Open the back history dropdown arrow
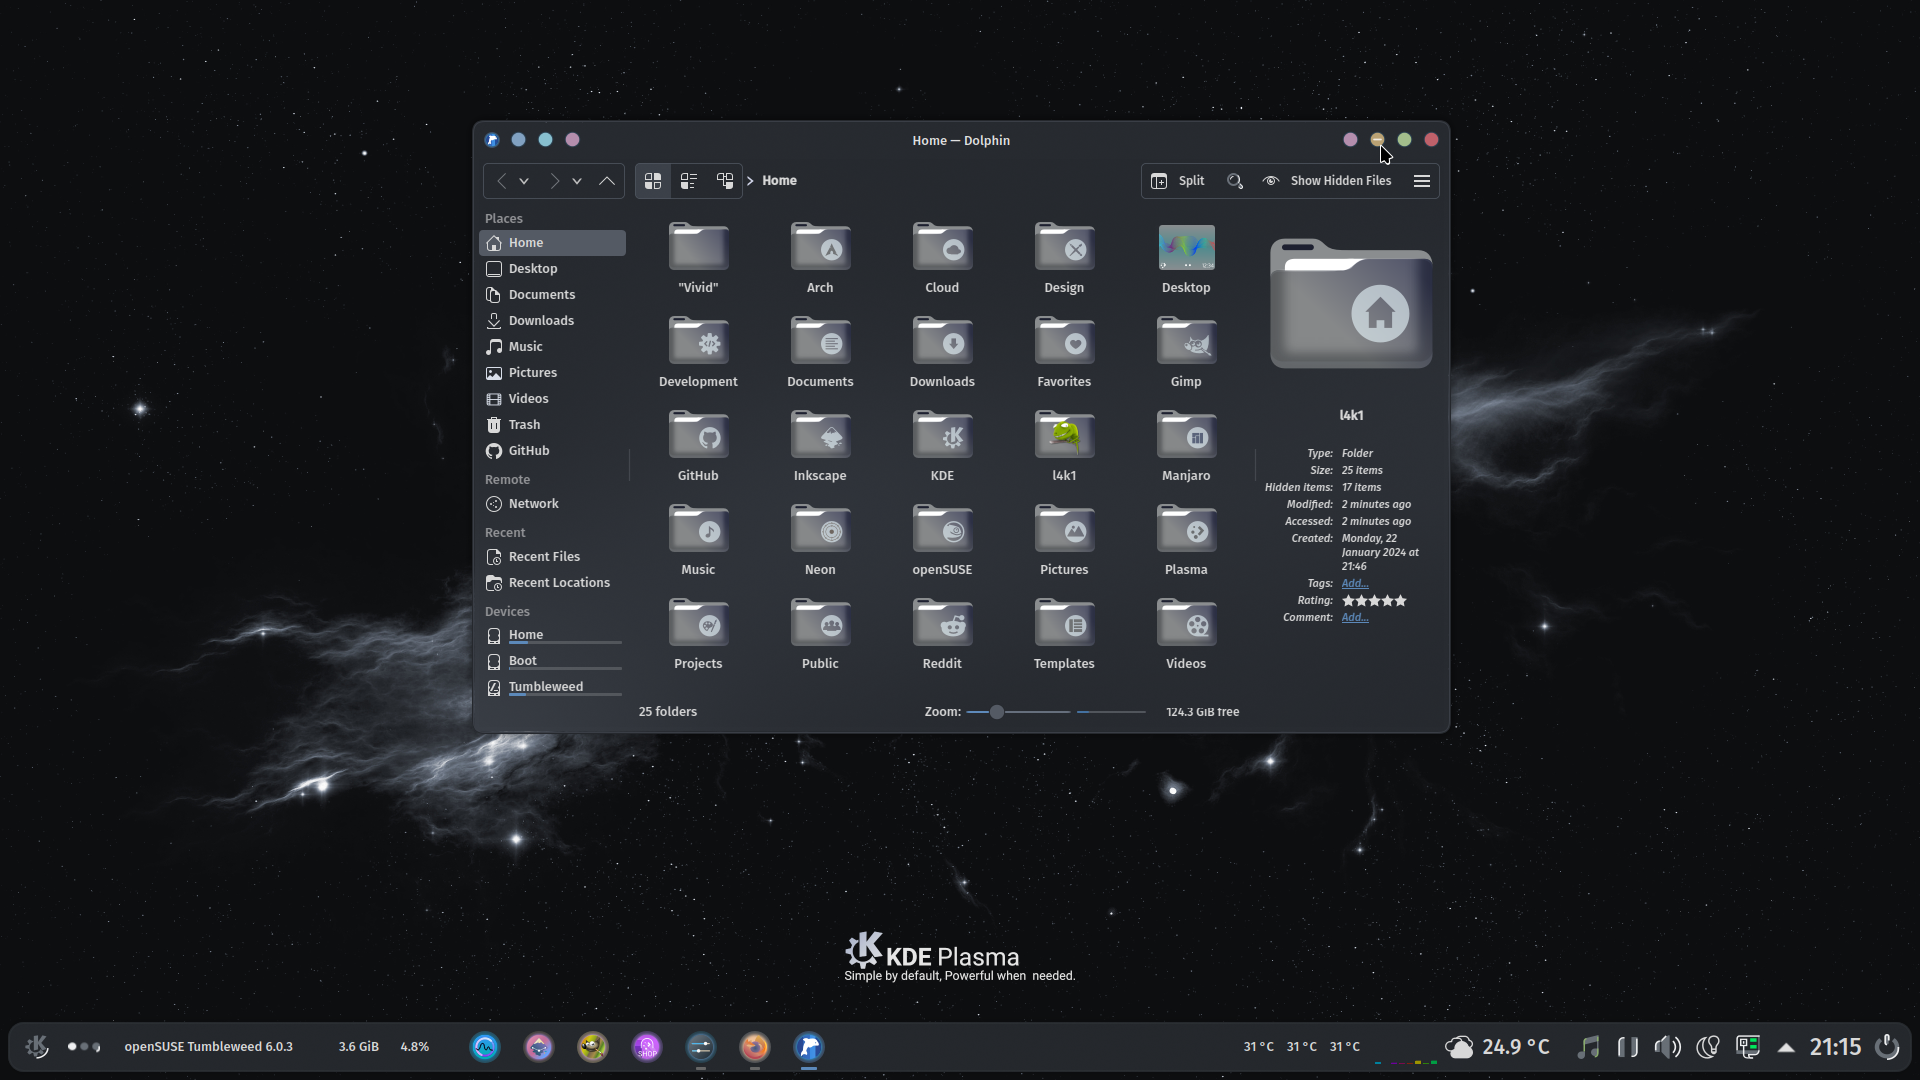 click(x=524, y=181)
